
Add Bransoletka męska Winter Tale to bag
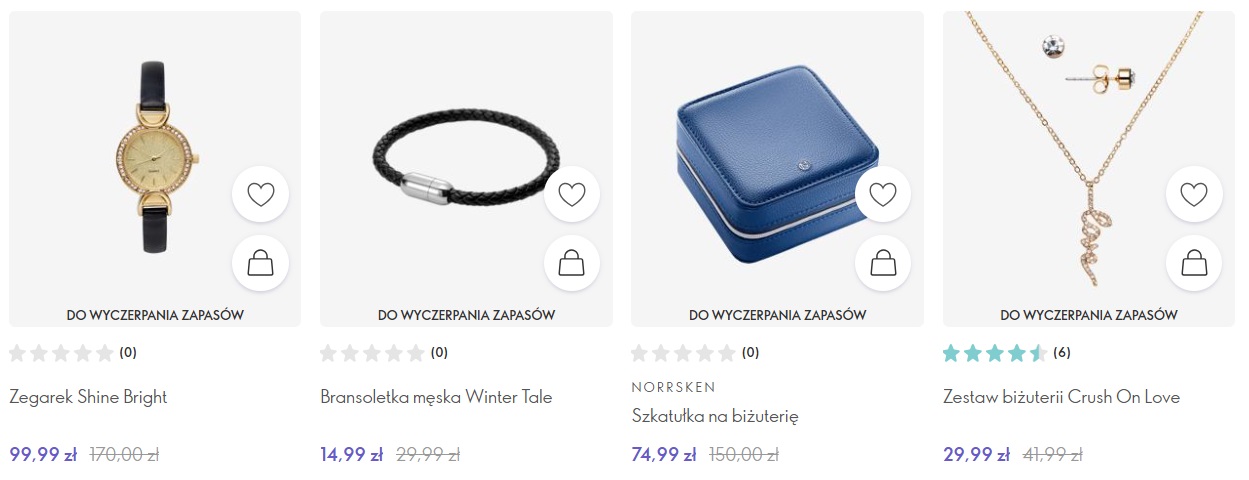coord(572,263)
